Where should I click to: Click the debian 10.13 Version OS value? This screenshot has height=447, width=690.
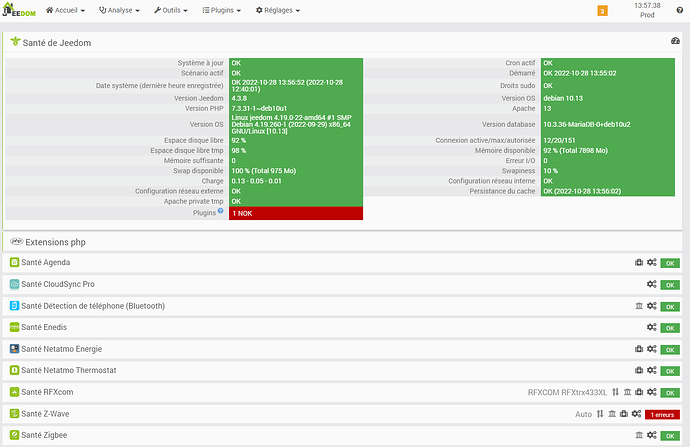(563, 98)
